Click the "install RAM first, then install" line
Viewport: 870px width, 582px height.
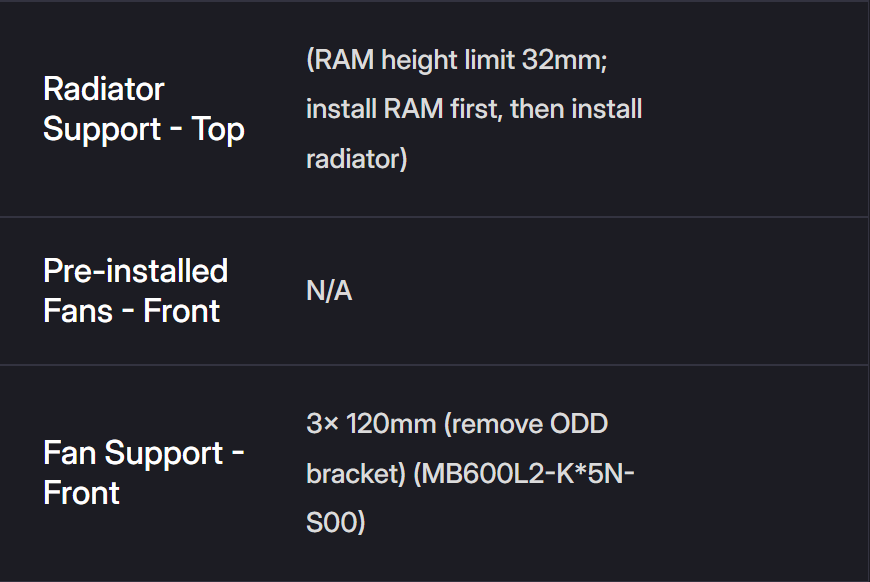click(x=473, y=109)
